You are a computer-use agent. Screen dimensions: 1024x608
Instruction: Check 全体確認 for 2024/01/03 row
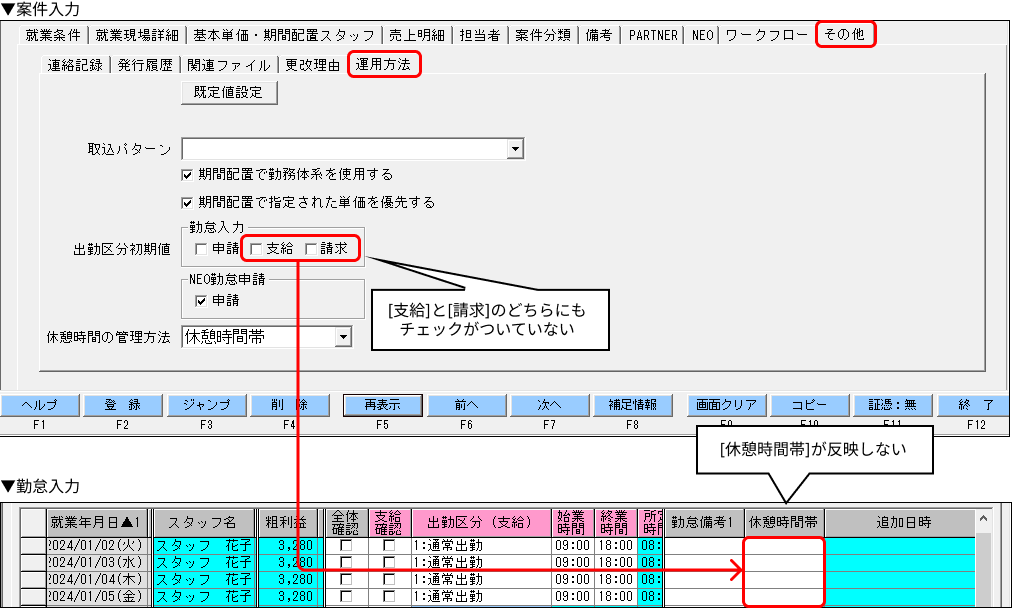pos(346,562)
